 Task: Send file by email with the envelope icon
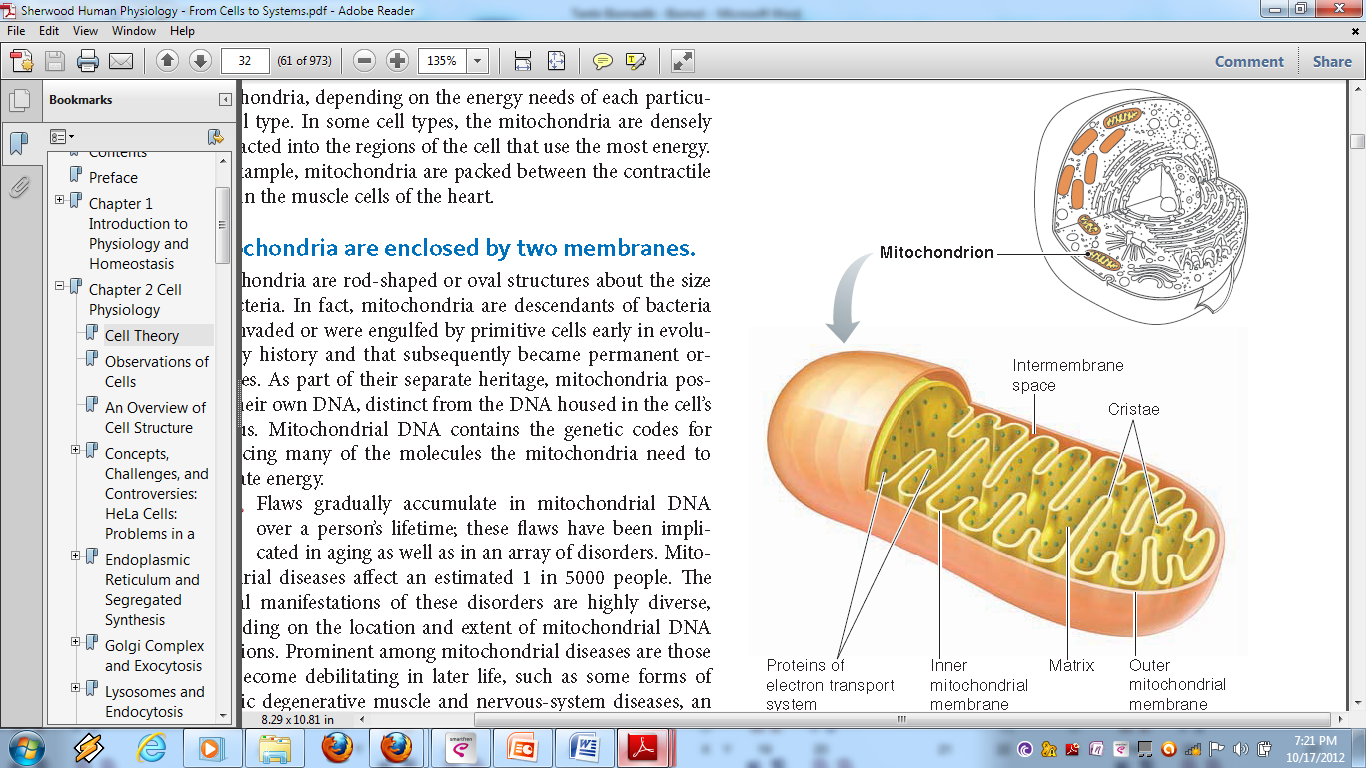(121, 61)
